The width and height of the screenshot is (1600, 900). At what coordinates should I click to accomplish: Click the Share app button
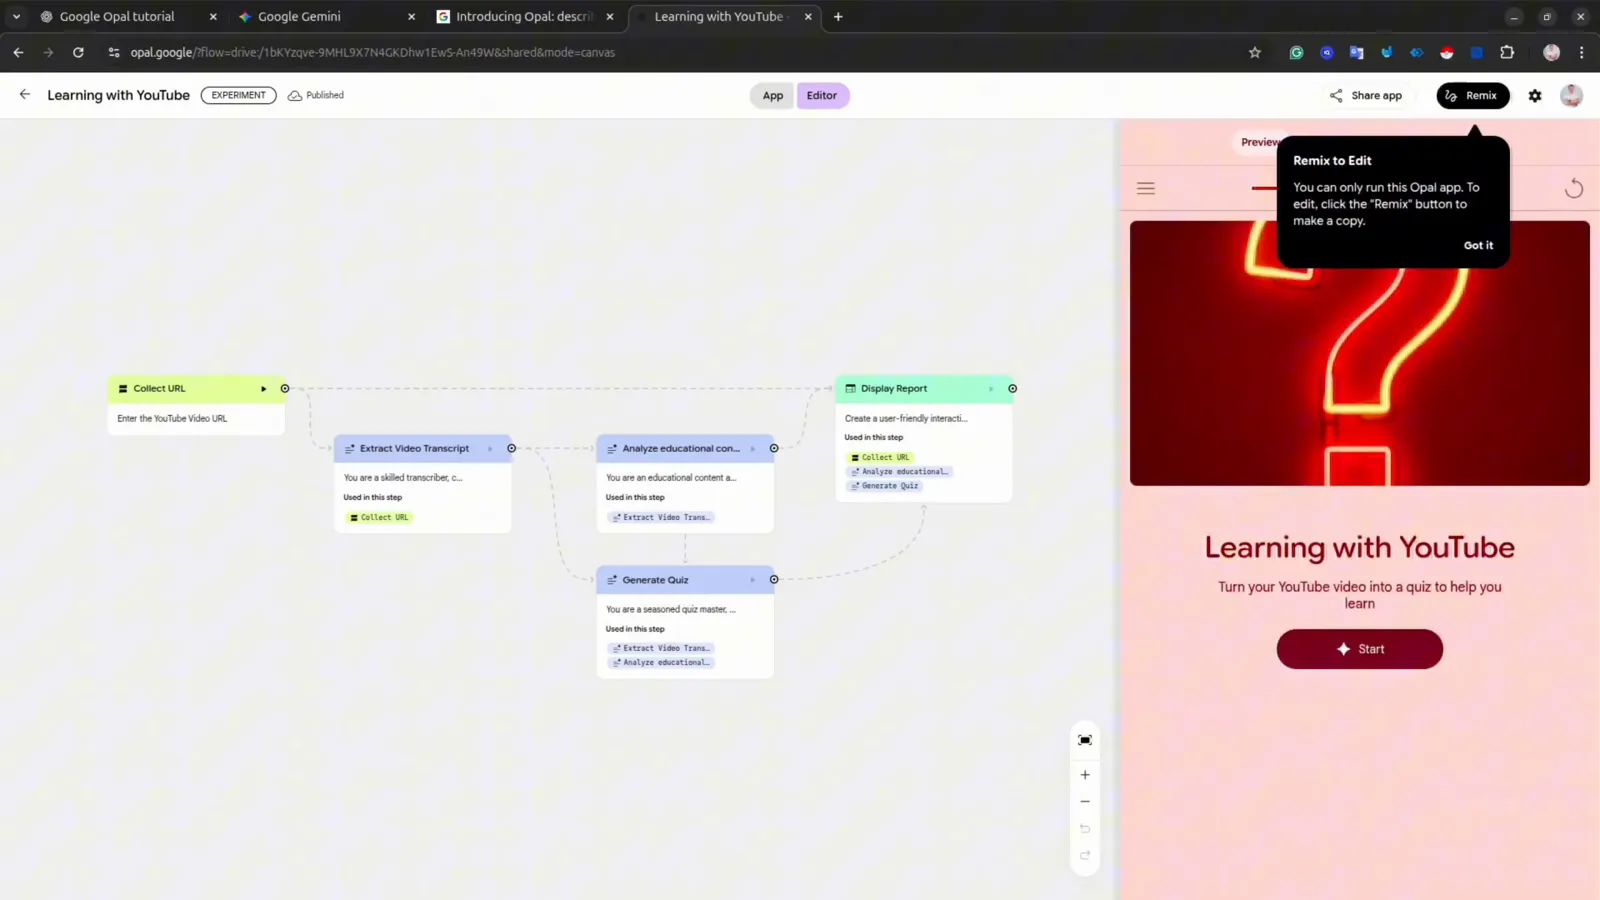1366,95
